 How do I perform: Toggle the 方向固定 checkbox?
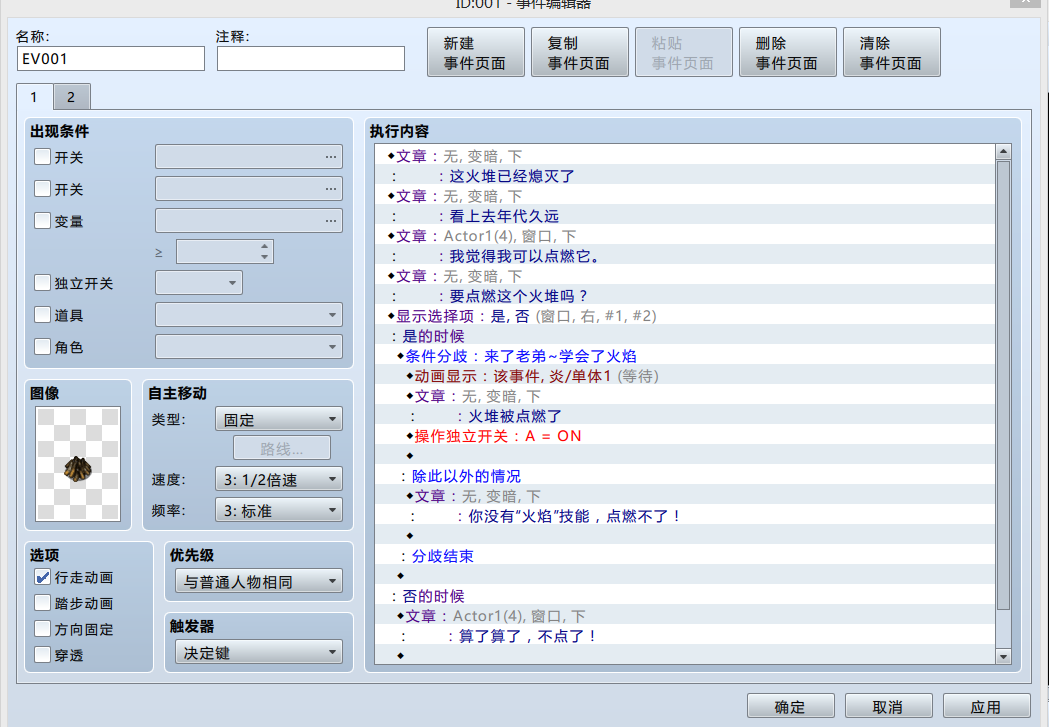(x=42, y=629)
